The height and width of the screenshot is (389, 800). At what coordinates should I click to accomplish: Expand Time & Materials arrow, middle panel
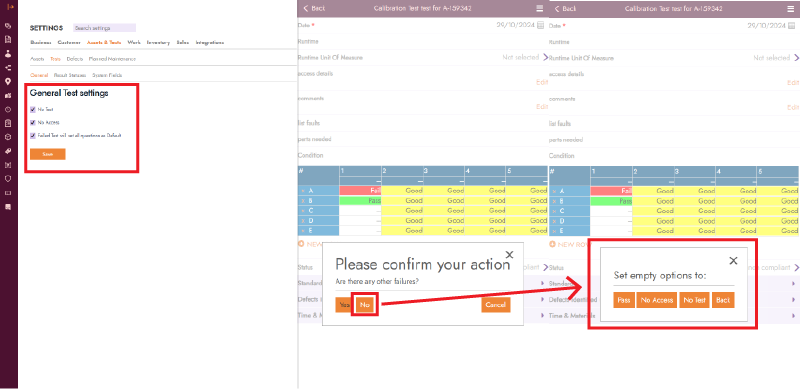(x=542, y=316)
